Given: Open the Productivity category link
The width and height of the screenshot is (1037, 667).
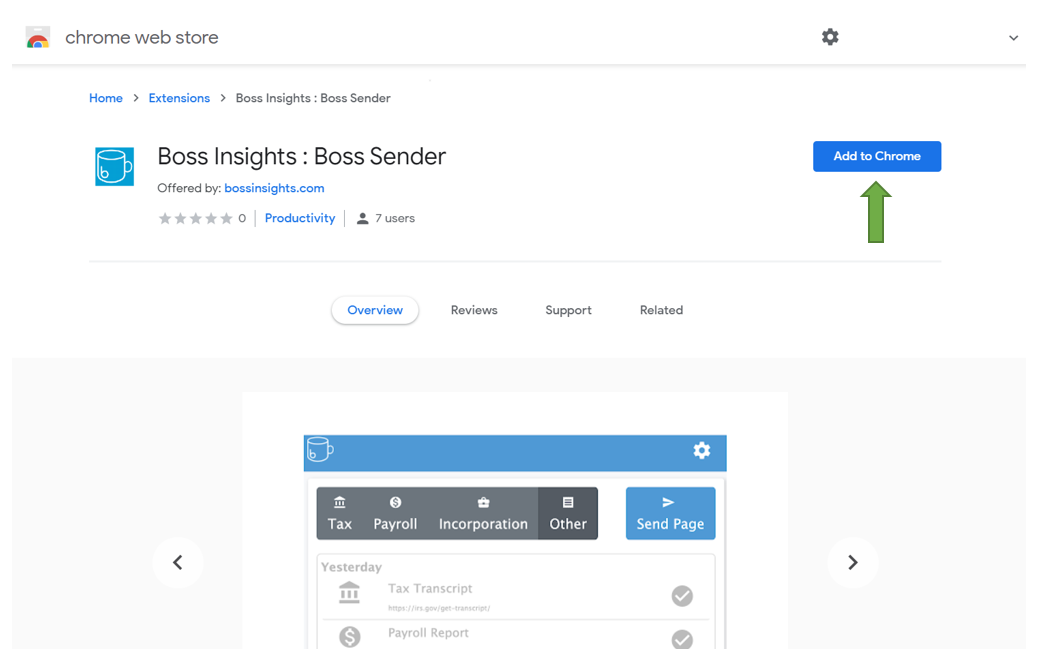Looking at the screenshot, I should (300, 218).
